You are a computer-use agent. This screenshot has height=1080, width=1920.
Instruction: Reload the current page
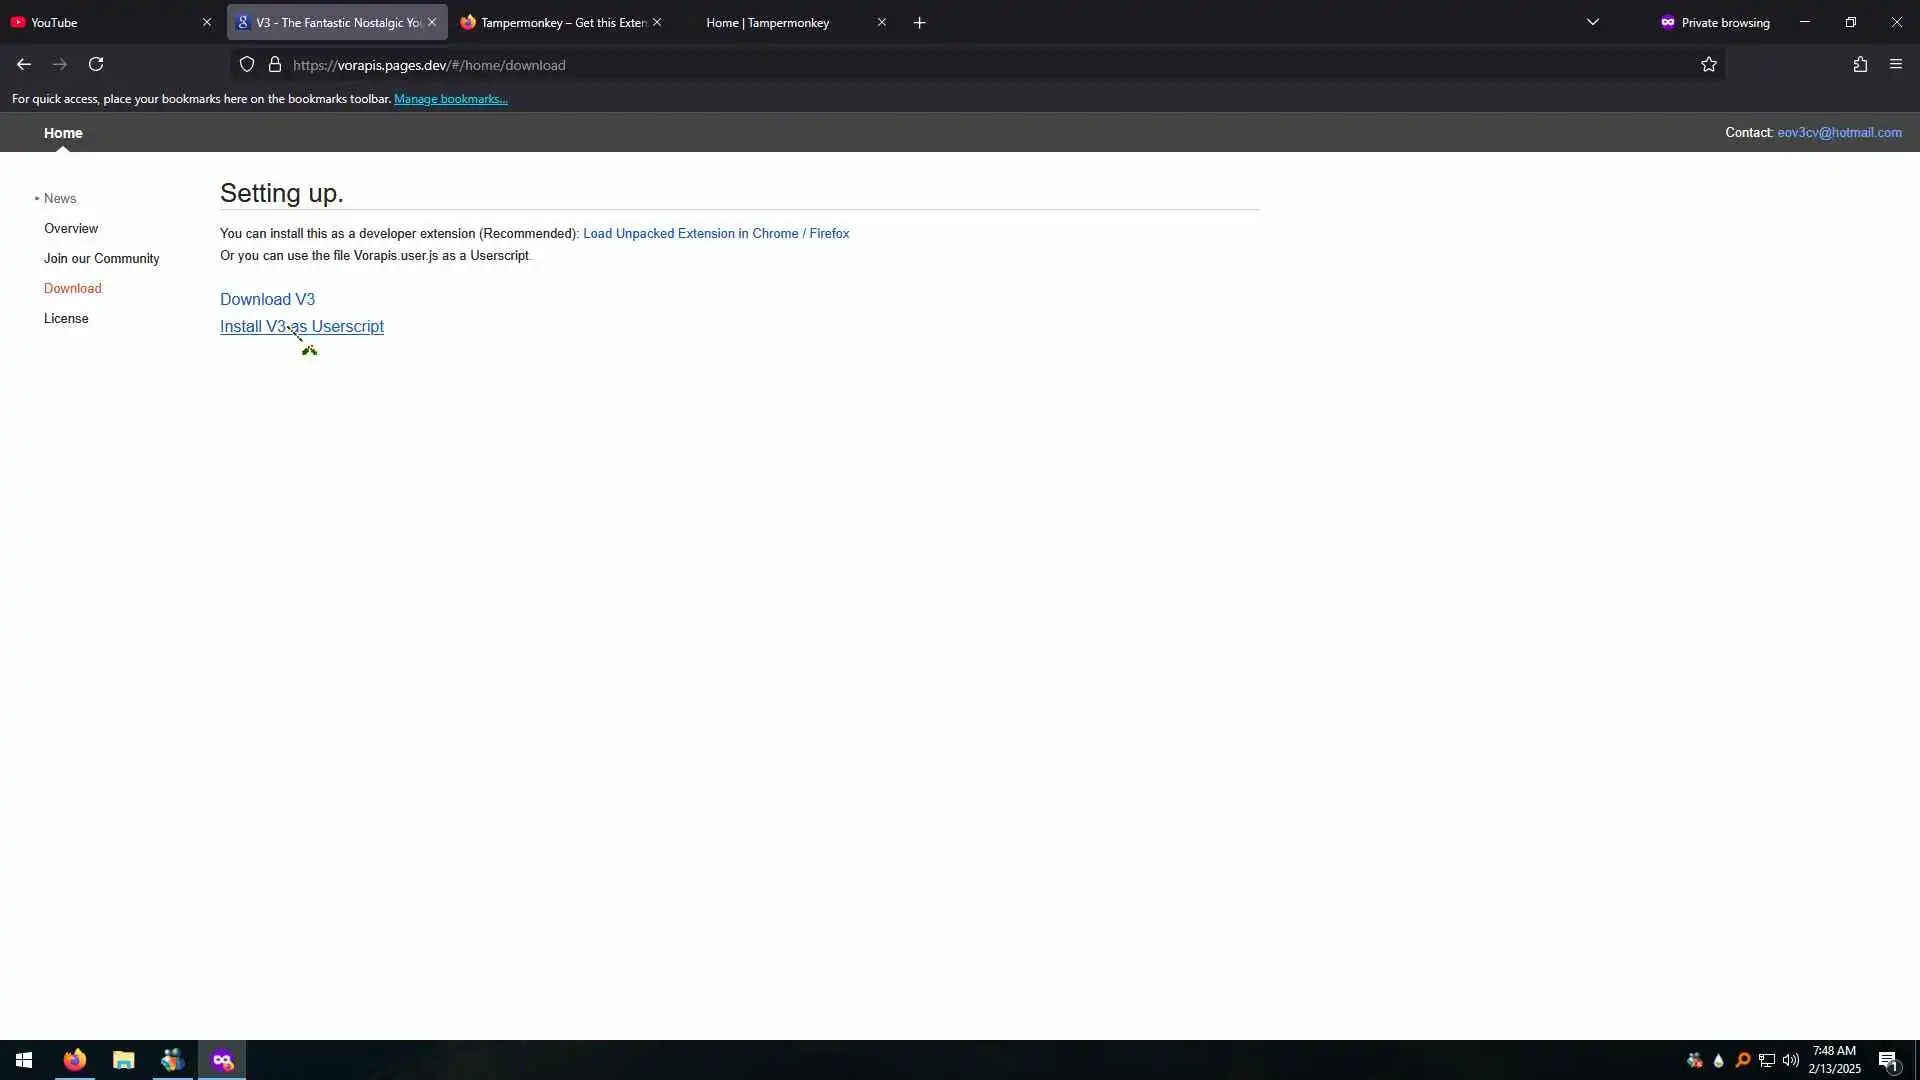[x=96, y=64]
